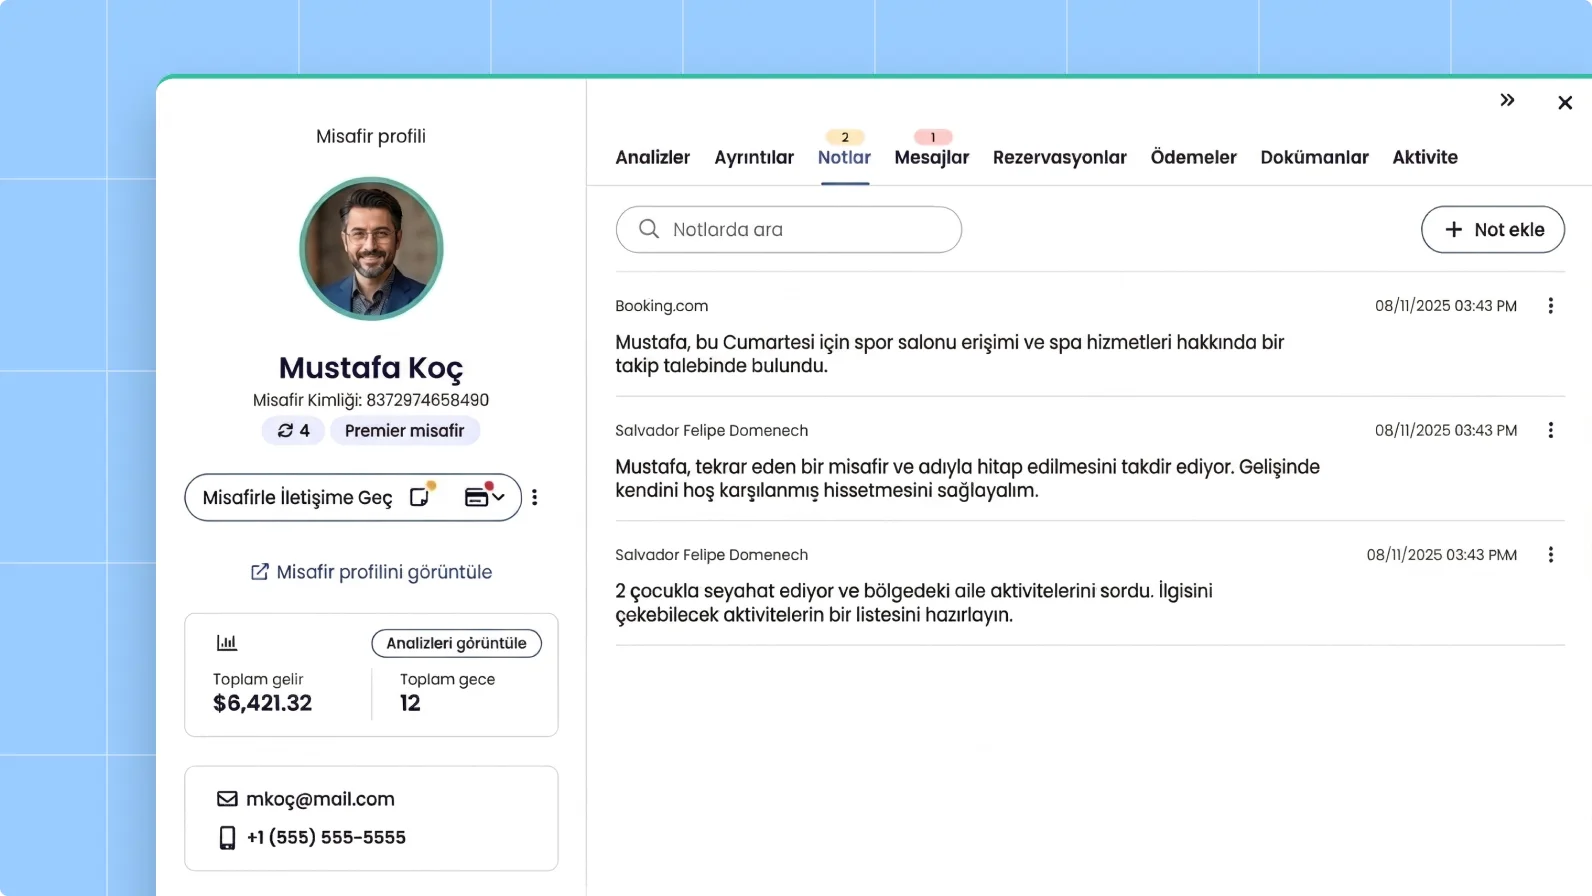
Task: Click the note about tekrar eden misafir
Action: (x=967, y=478)
